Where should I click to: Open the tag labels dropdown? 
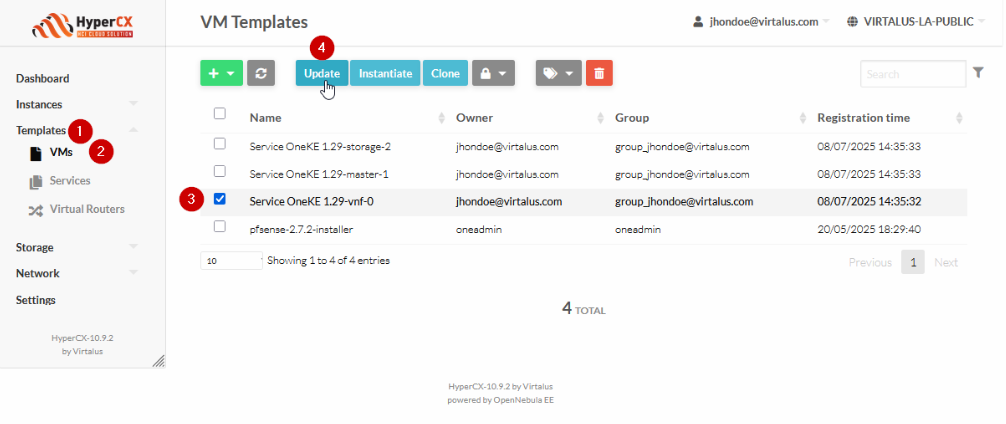(x=558, y=73)
